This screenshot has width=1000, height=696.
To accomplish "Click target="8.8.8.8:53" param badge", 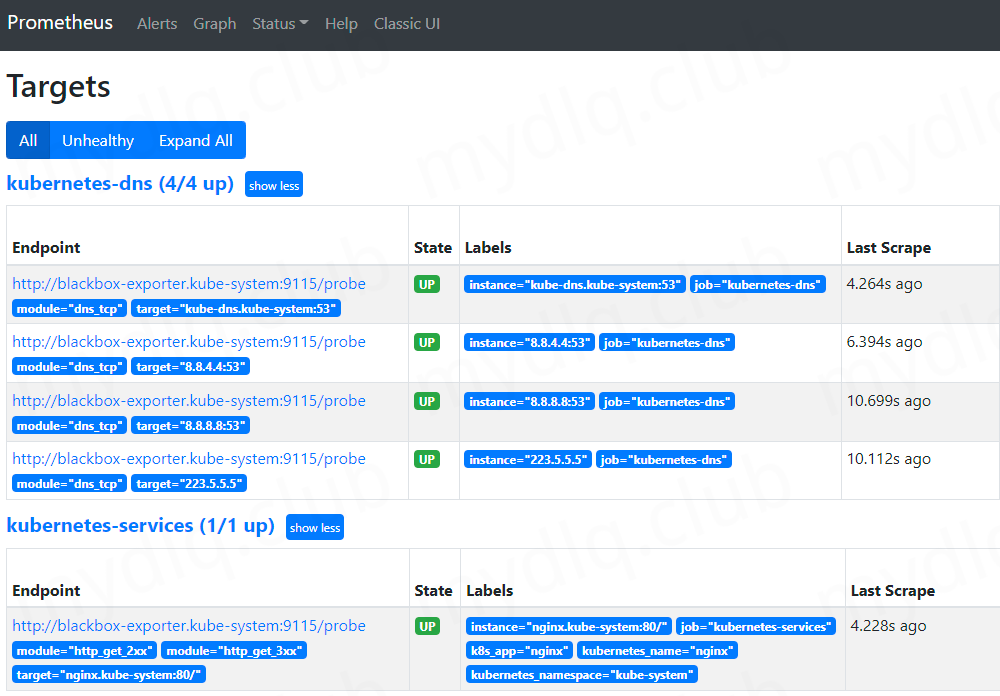I will click(x=190, y=426).
